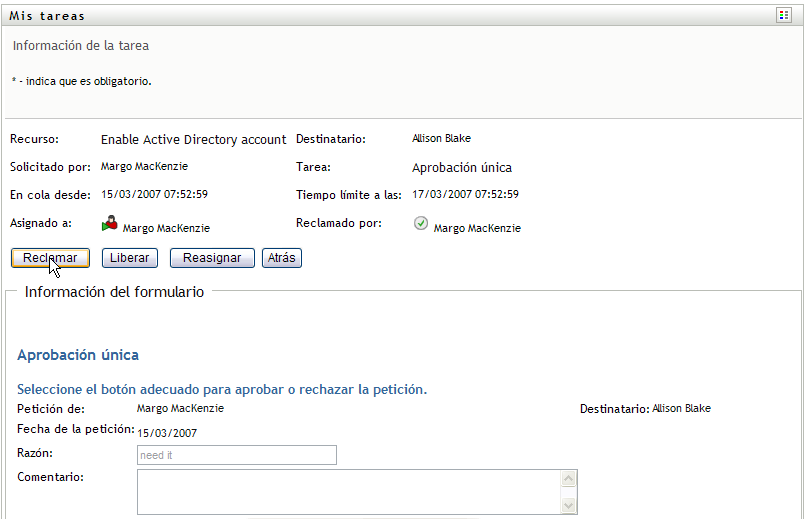This screenshot has height=519, width=805.
Task: Select the Enable Active Directory account resource text
Action: pos(193,140)
